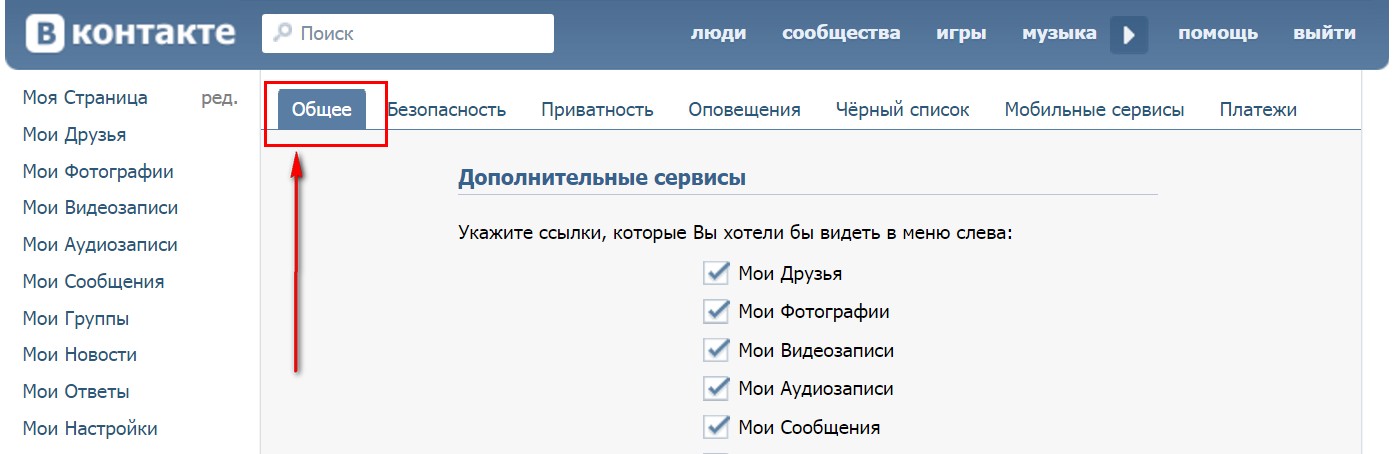Uncheck the Мои Друзья checkbox
Image resolution: width=1400 pixels, height=454 pixels.
[x=716, y=273]
